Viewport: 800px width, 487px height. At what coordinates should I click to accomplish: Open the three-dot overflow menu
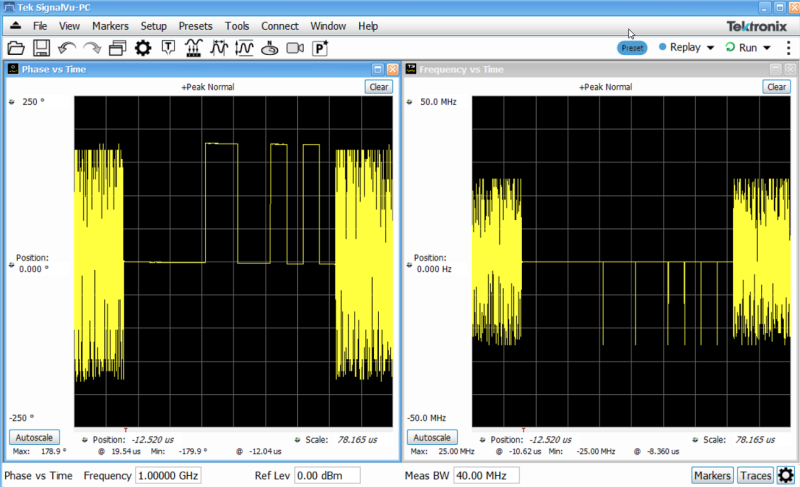tap(789, 47)
